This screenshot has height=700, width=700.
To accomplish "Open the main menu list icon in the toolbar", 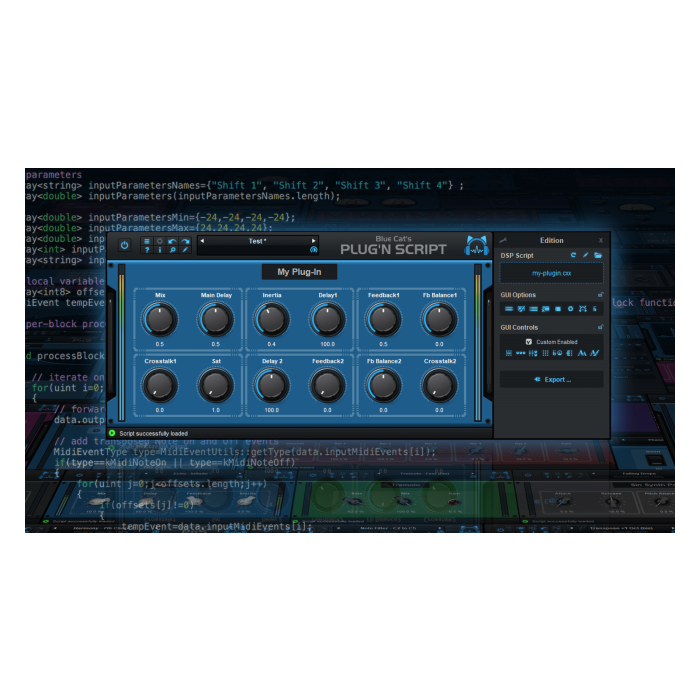I will click(147, 241).
